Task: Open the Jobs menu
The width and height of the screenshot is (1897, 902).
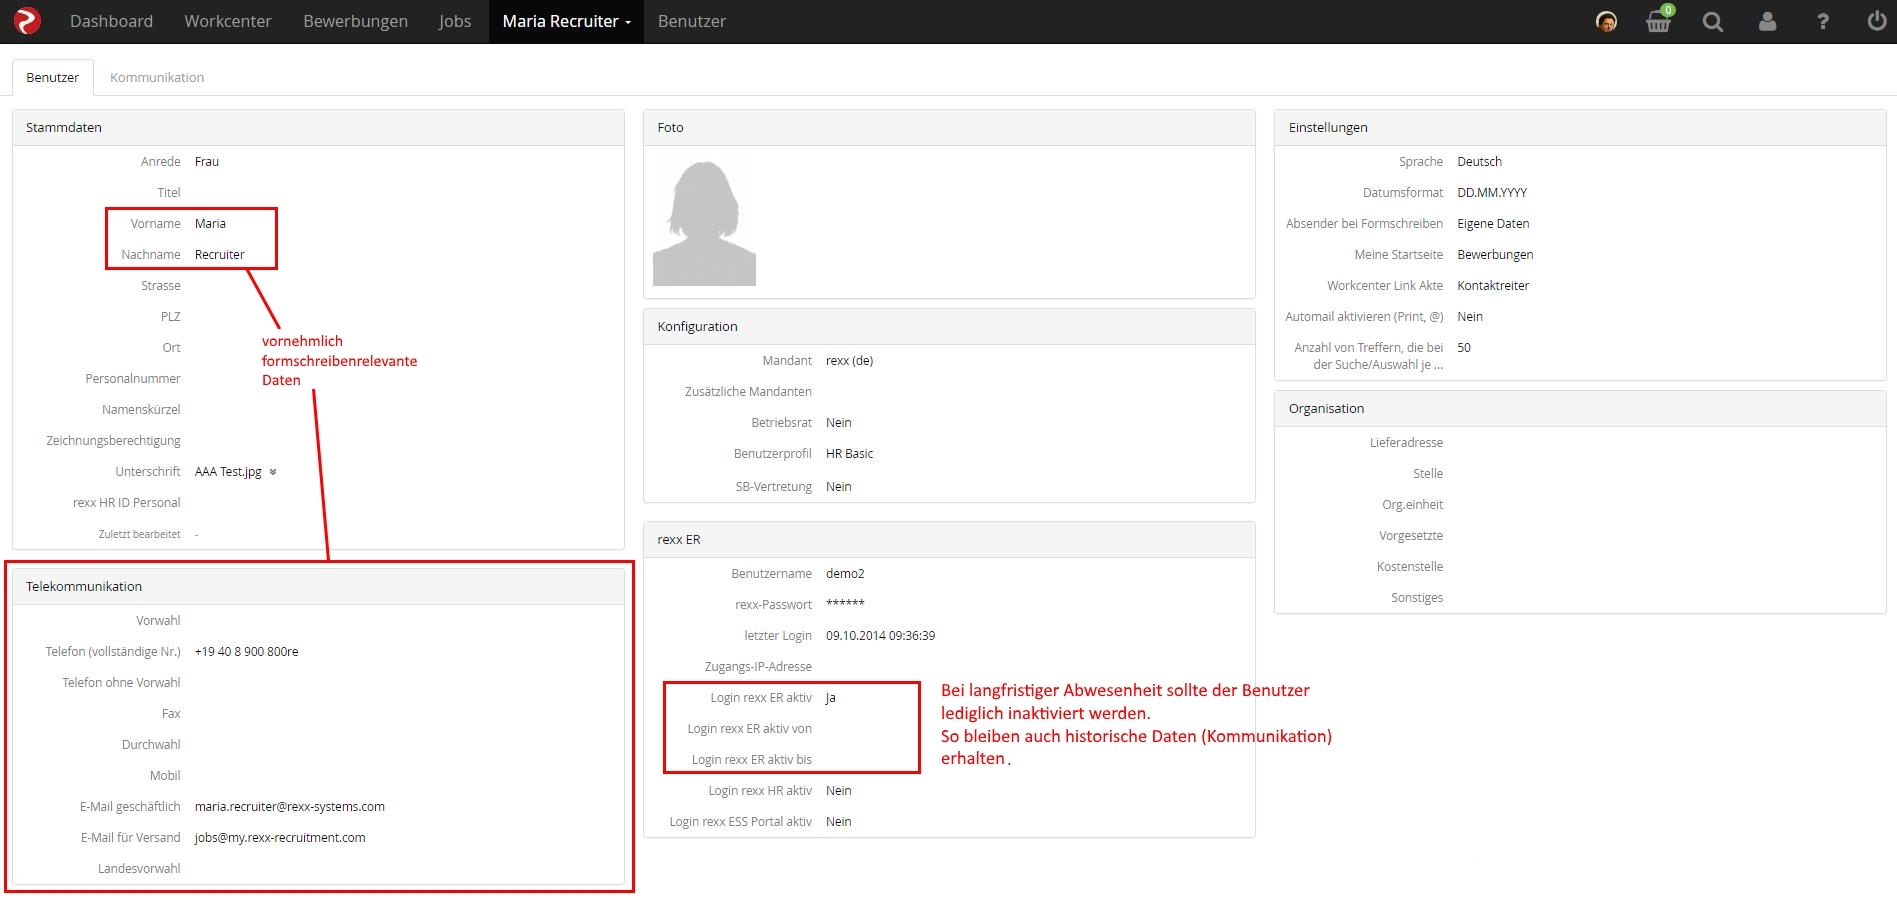Action: click(x=455, y=21)
